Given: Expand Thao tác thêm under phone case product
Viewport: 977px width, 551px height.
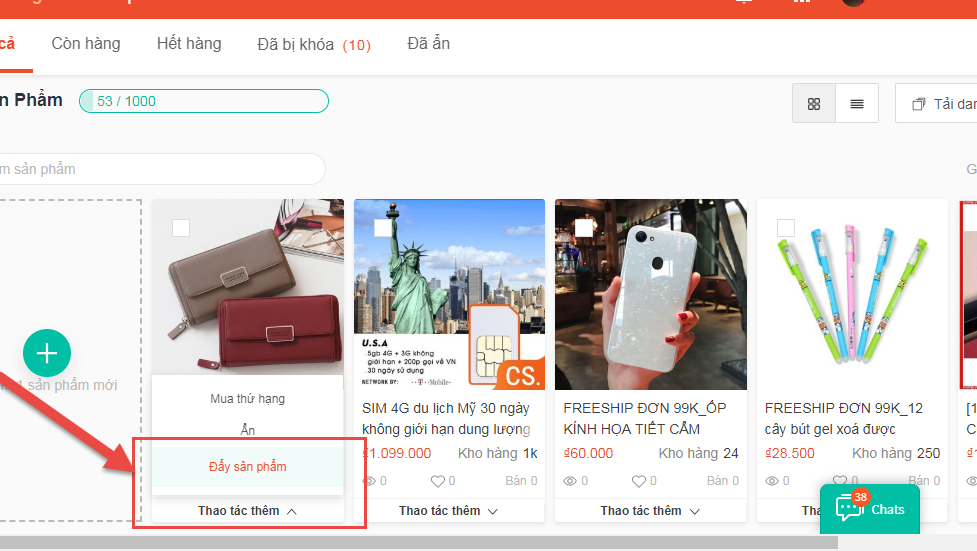Looking at the screenshot, I should click(650, 511).
